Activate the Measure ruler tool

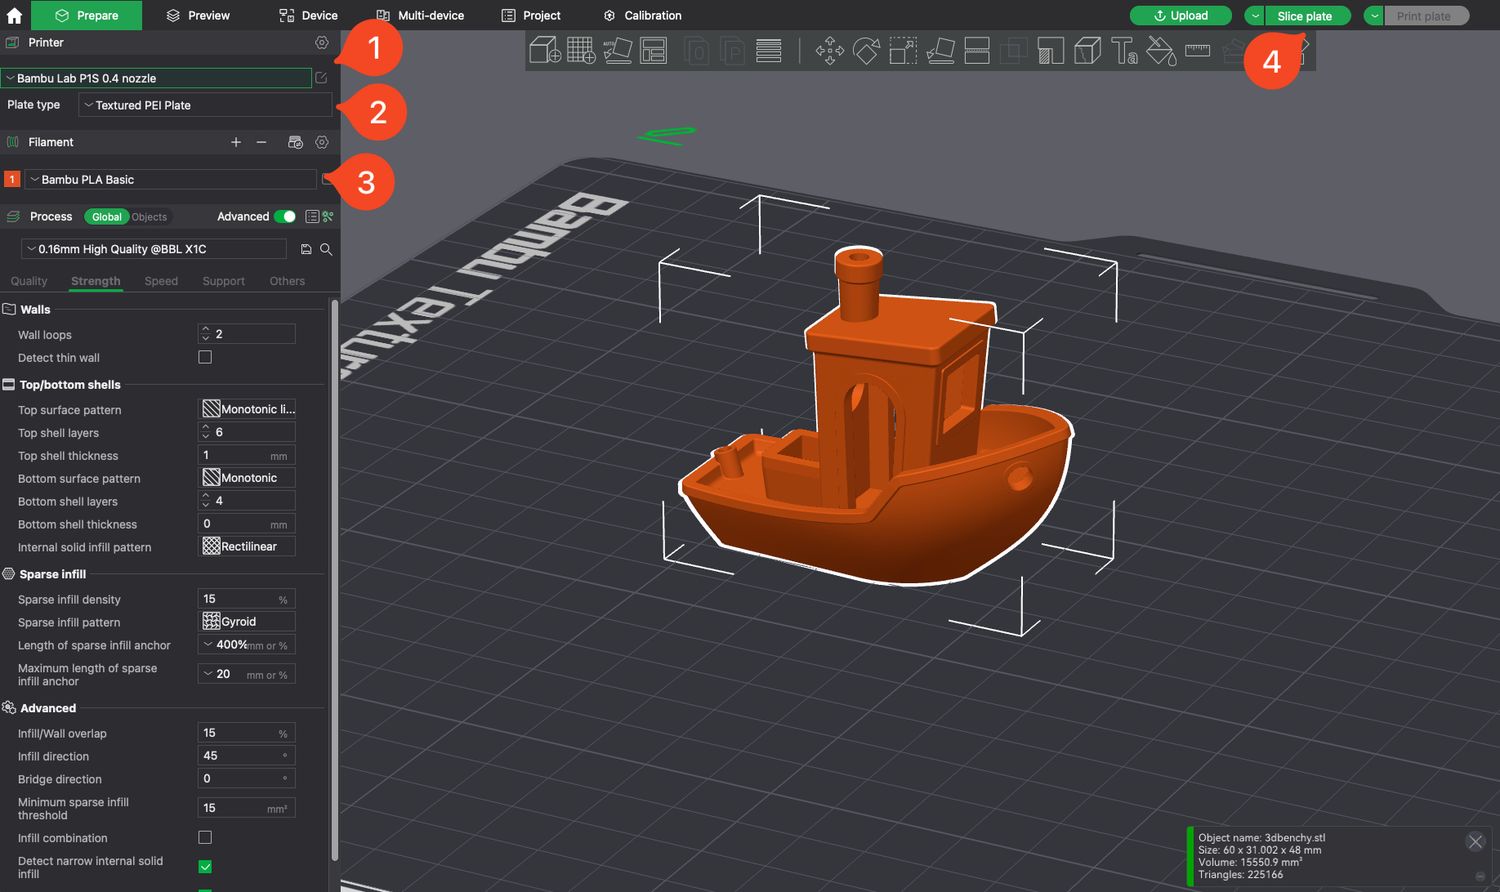click(1197, 51)
